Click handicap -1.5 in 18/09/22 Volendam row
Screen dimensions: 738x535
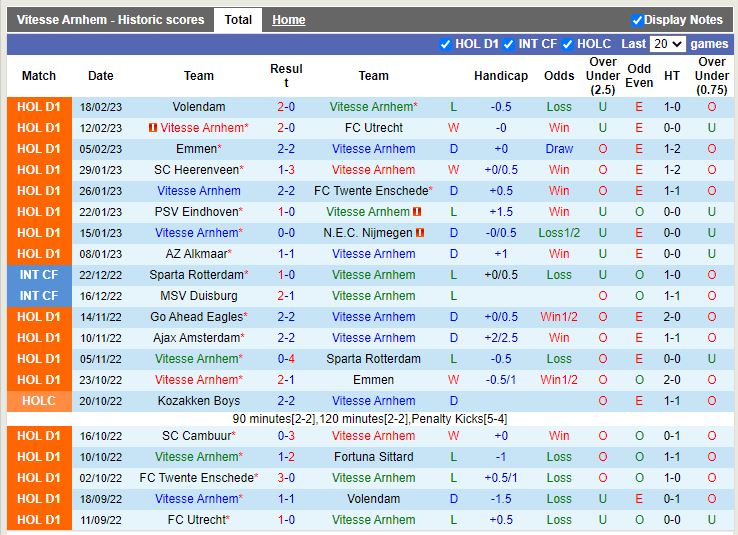[501, 499]
